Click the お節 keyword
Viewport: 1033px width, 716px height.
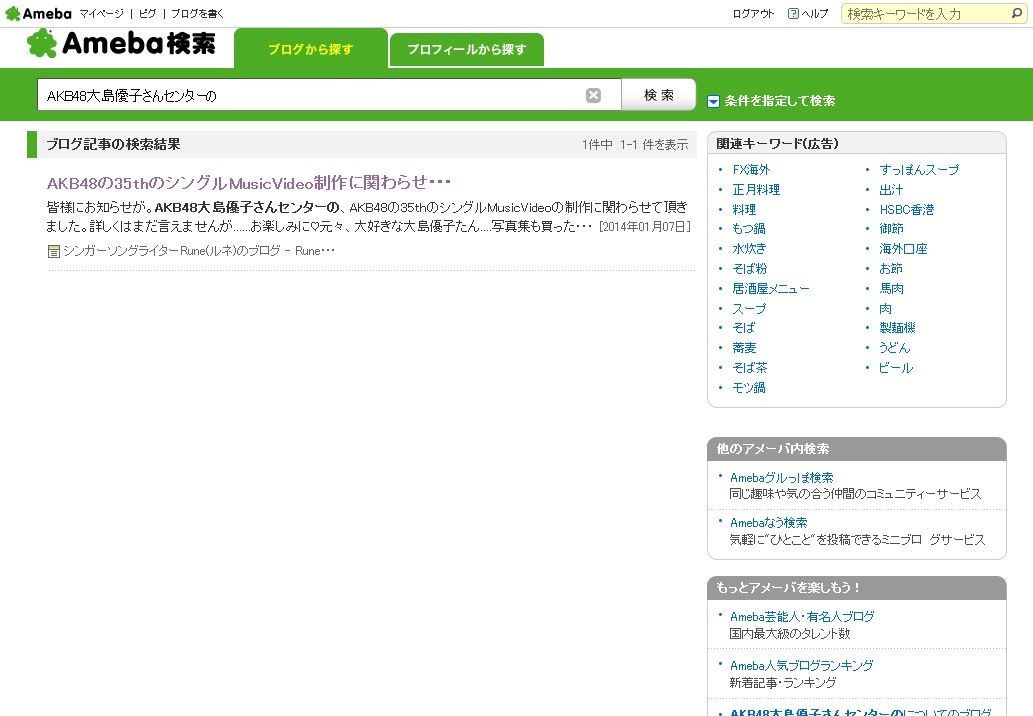click(x=891, y=269)
